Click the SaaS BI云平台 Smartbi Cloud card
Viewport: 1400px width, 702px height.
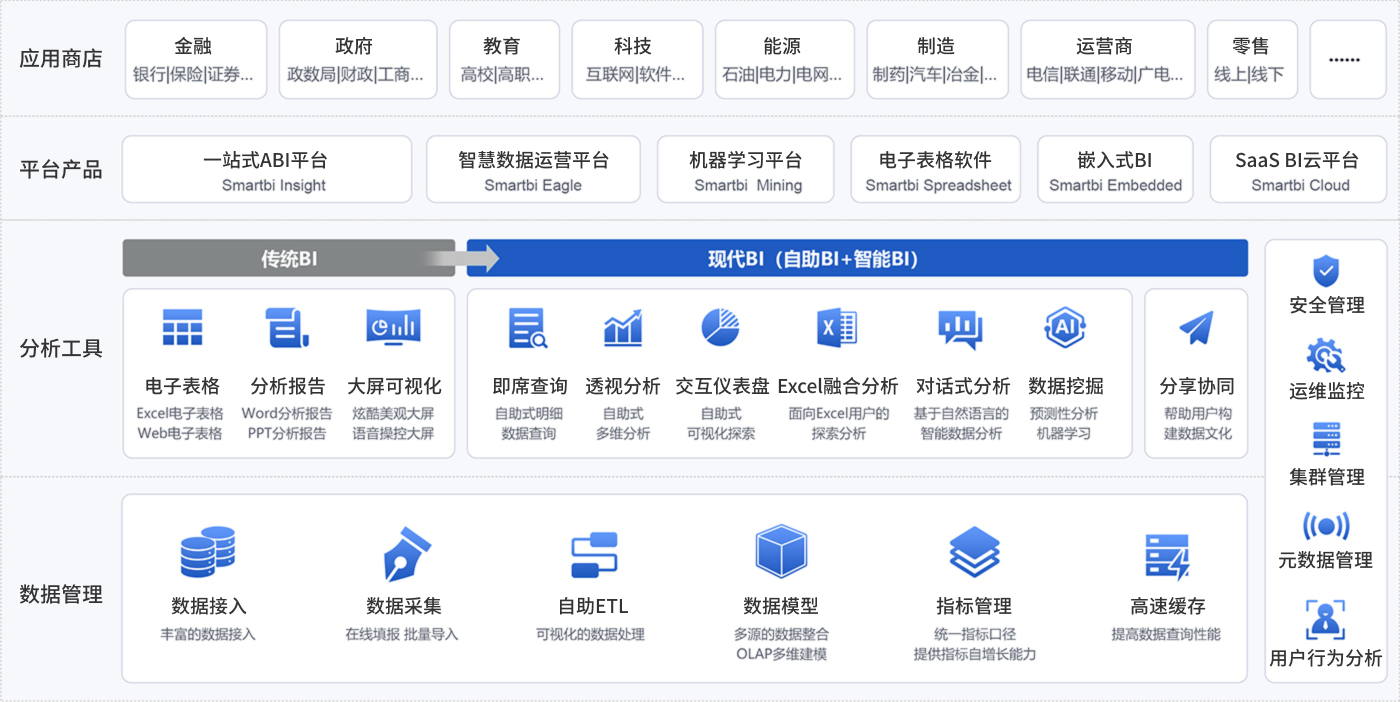pos(1297,168)
